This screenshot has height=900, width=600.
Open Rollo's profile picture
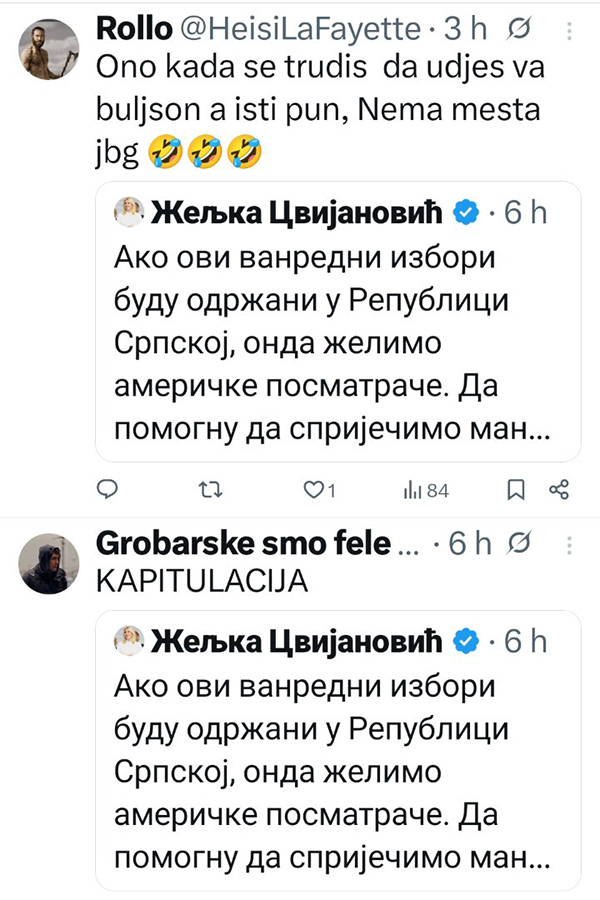coord(48,49)
